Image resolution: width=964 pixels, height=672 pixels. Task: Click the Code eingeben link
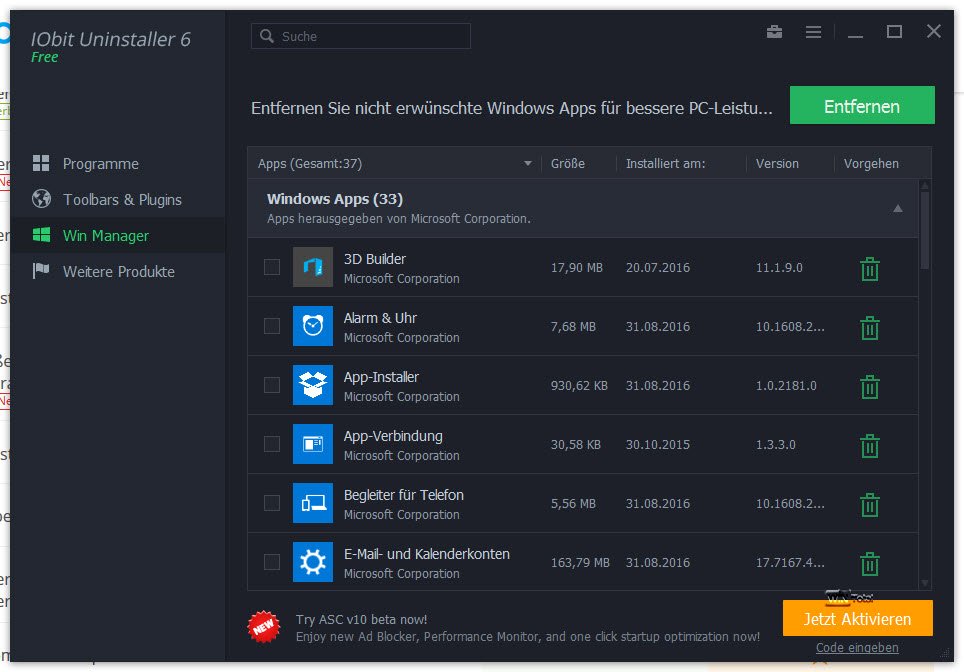856,648
